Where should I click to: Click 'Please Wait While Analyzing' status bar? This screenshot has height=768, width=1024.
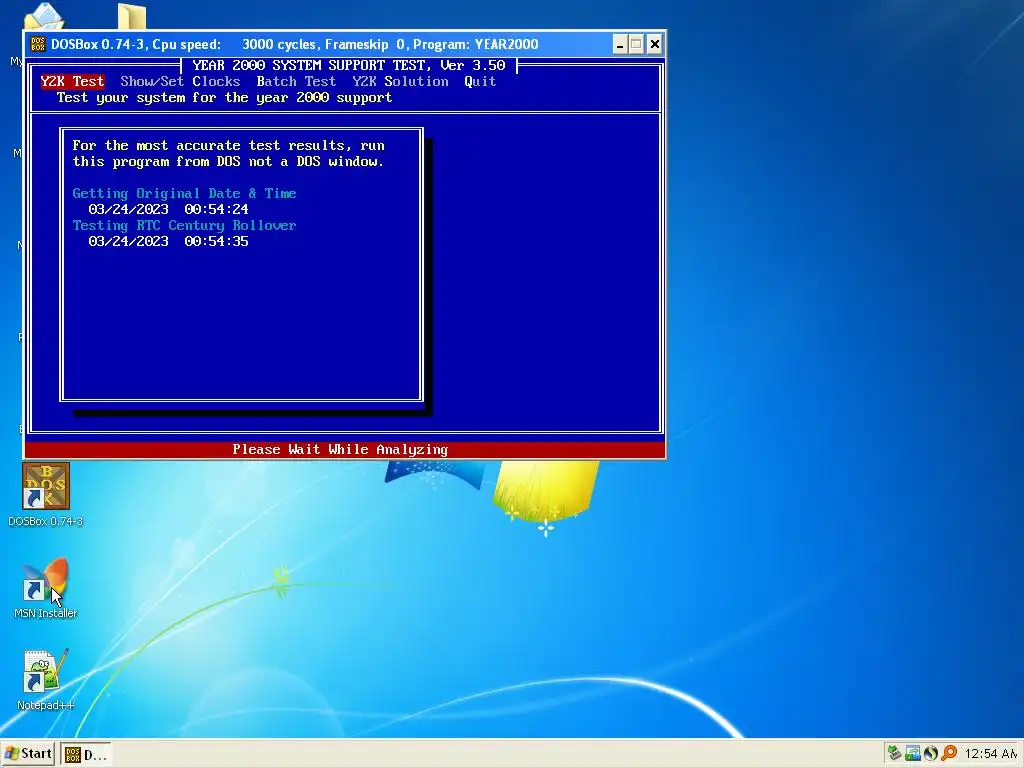[345, 449]
